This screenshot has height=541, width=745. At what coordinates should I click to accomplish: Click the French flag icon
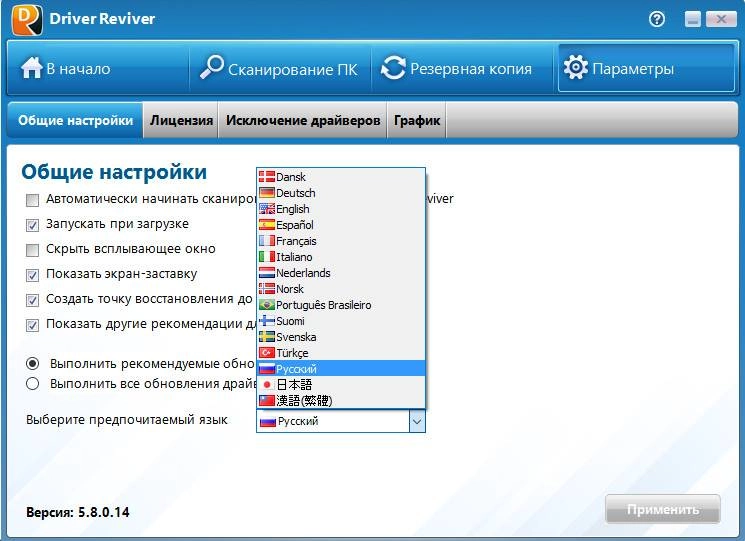click(267, 241)
